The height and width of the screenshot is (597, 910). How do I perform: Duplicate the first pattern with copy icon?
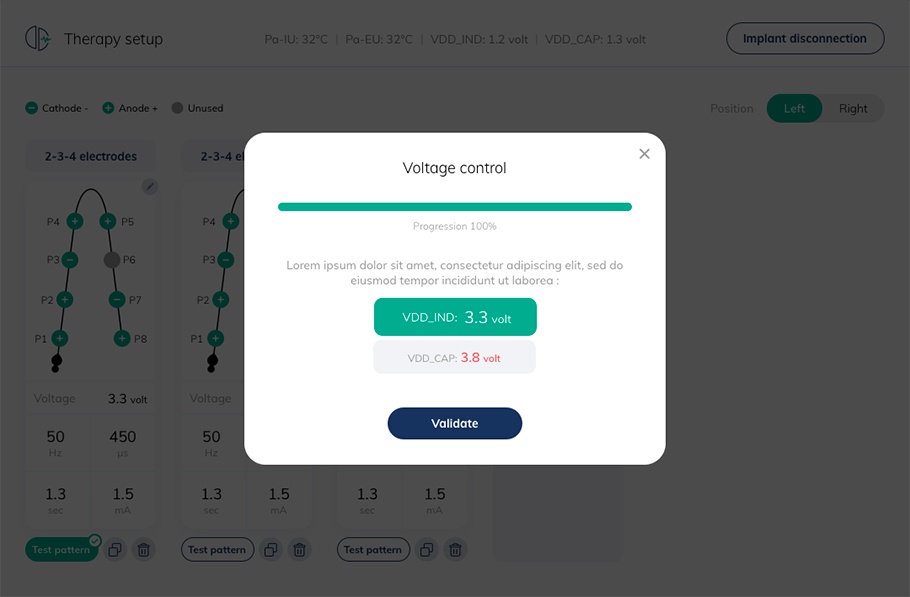coord(115,549)
